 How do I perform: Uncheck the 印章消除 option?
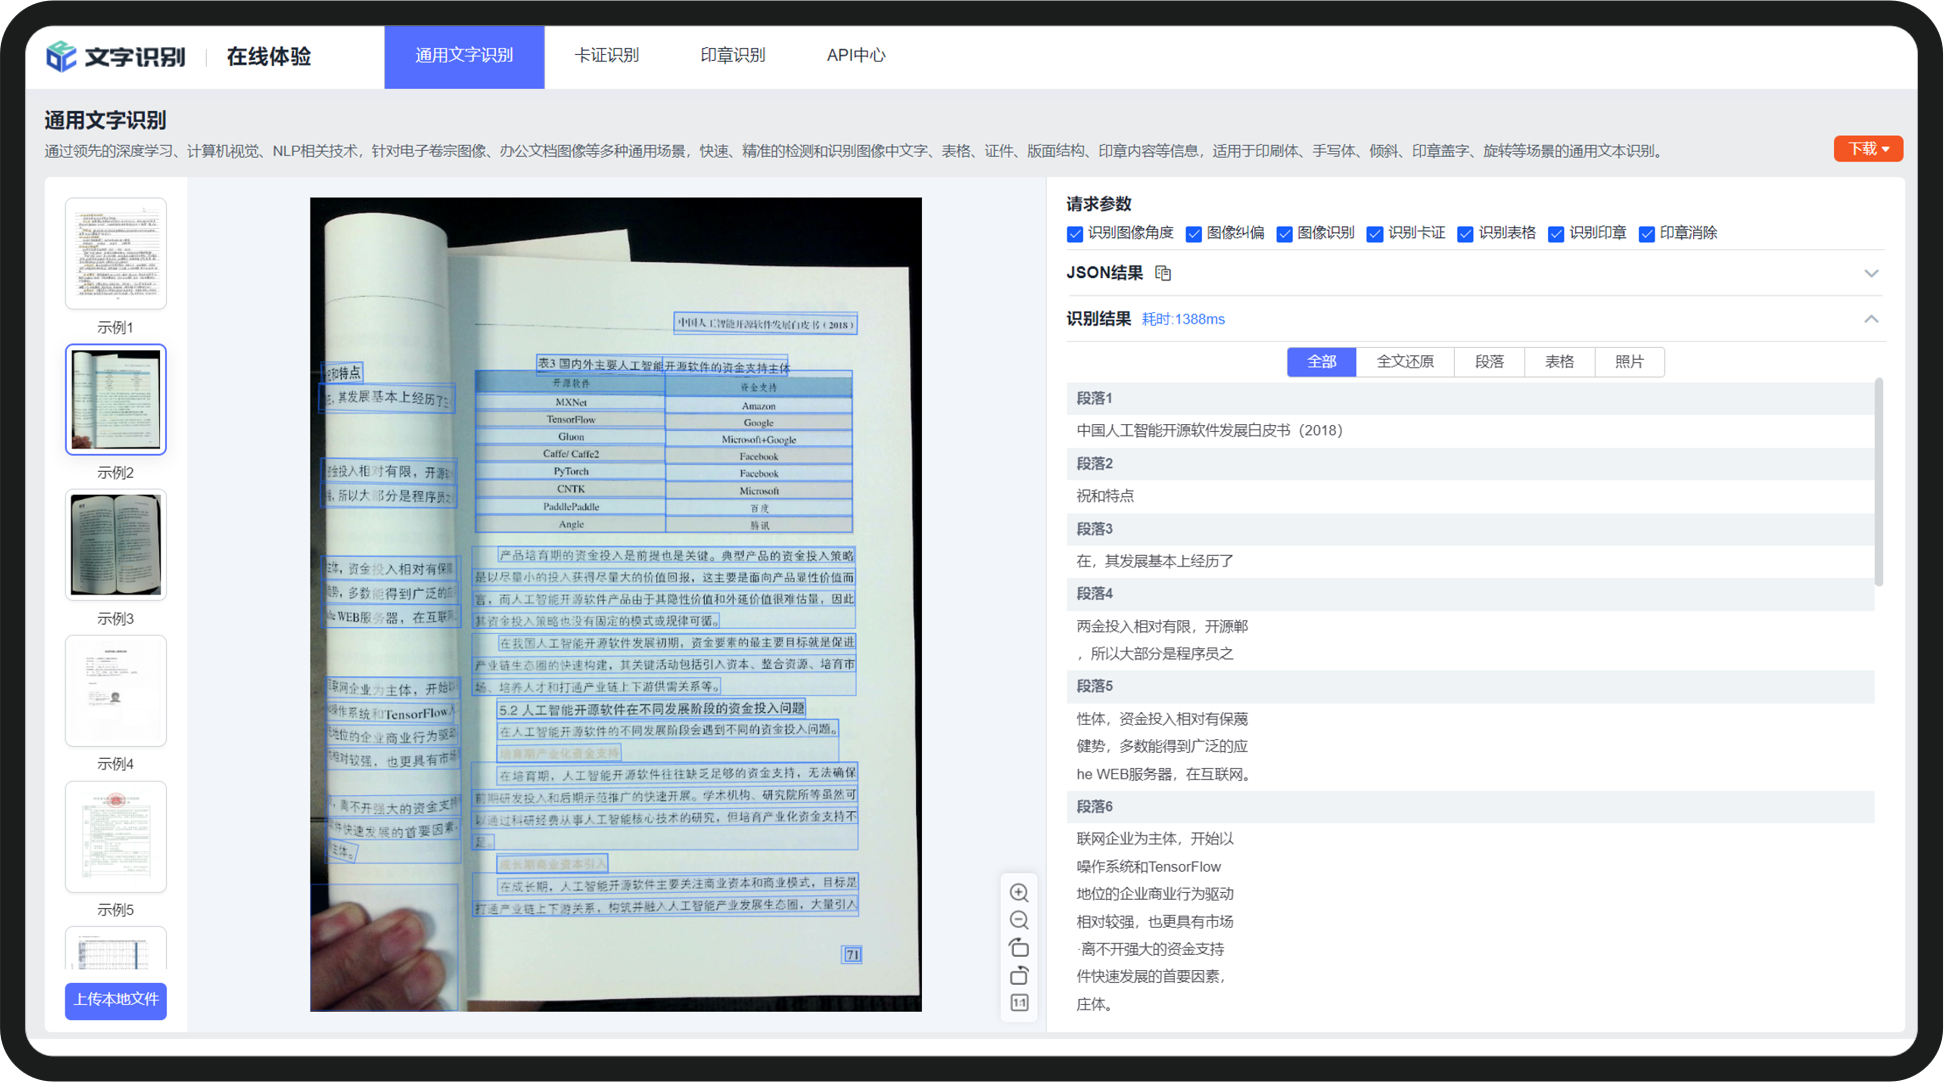[1646, 234]
